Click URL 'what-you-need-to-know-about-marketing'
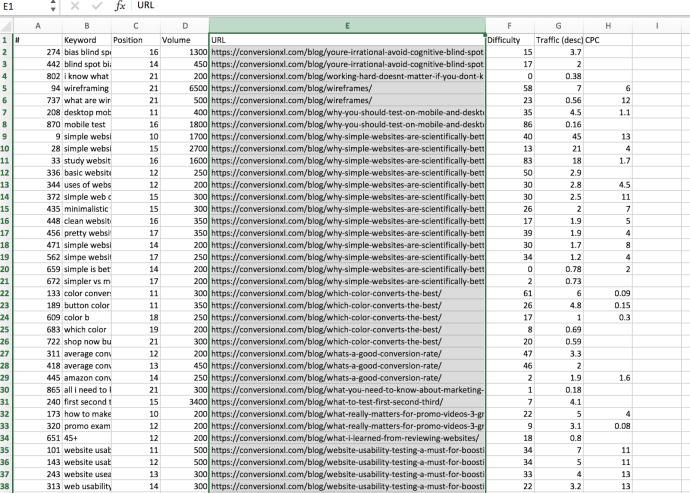690x493 pixels. [x=347, y=390]
